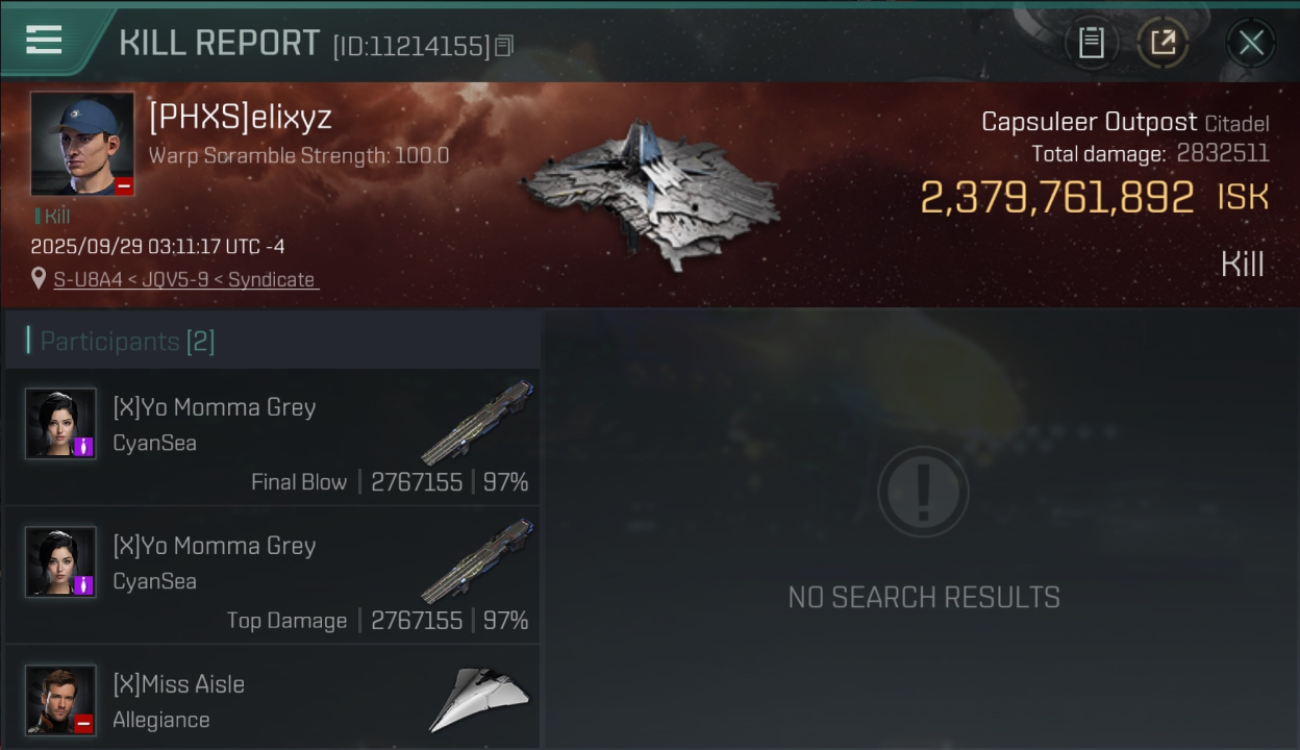Click the No Search Results warning icon
This screenshot has height=750, width=1300.
pyautogui.click(x=923, y=491)
